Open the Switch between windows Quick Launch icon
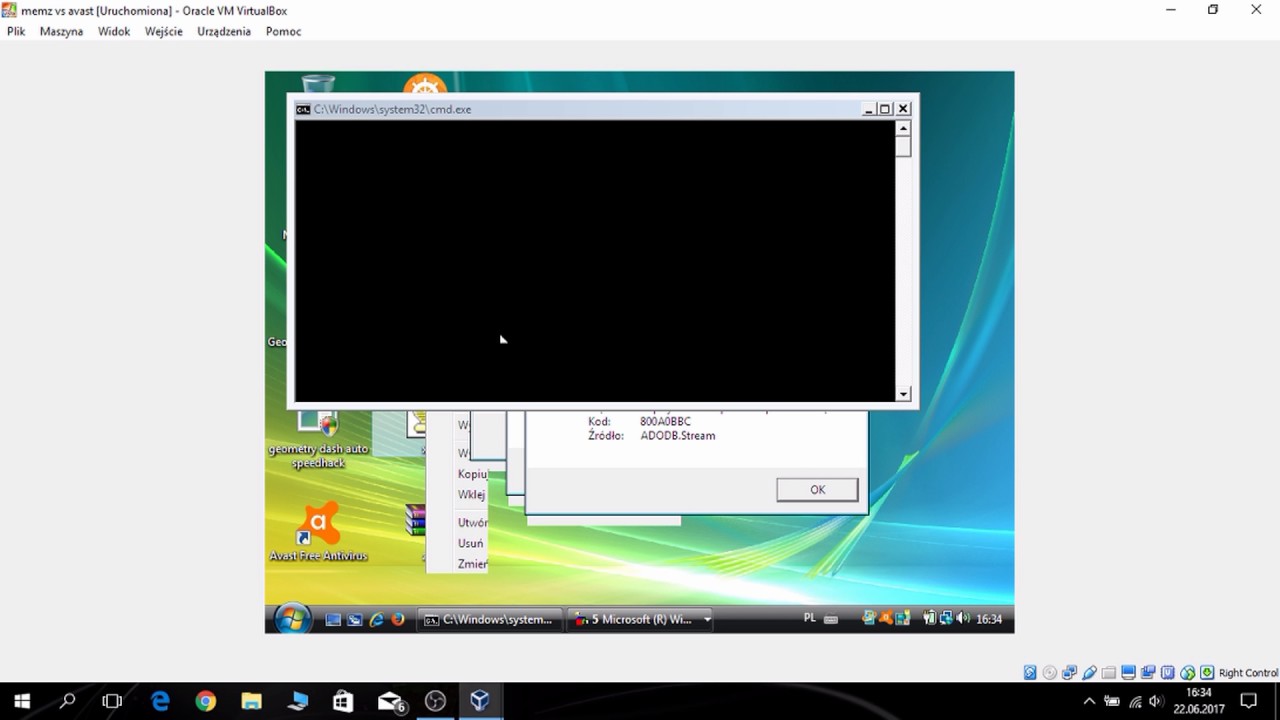Viewport: 1280px width, 720px height. pyautogui.click(x=354, y=620)
